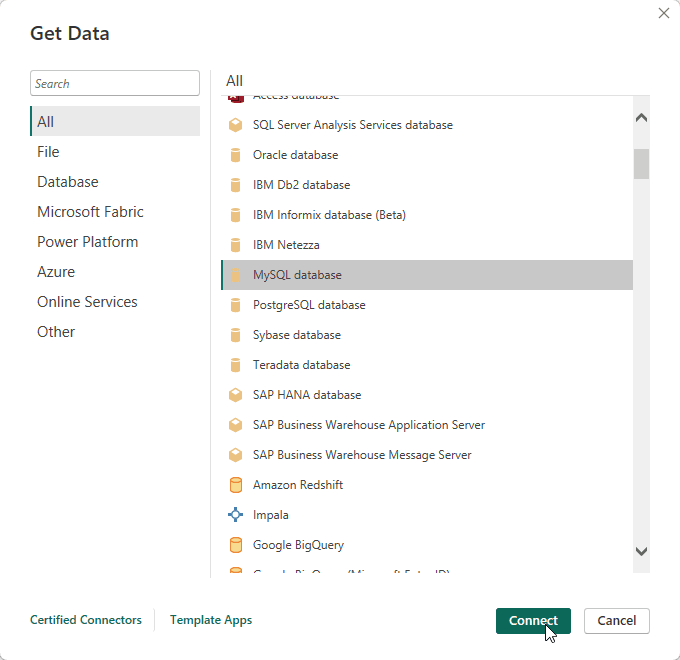Click the scrollbar up arrow
The image size is (680, 660).
tap(641, 118)
